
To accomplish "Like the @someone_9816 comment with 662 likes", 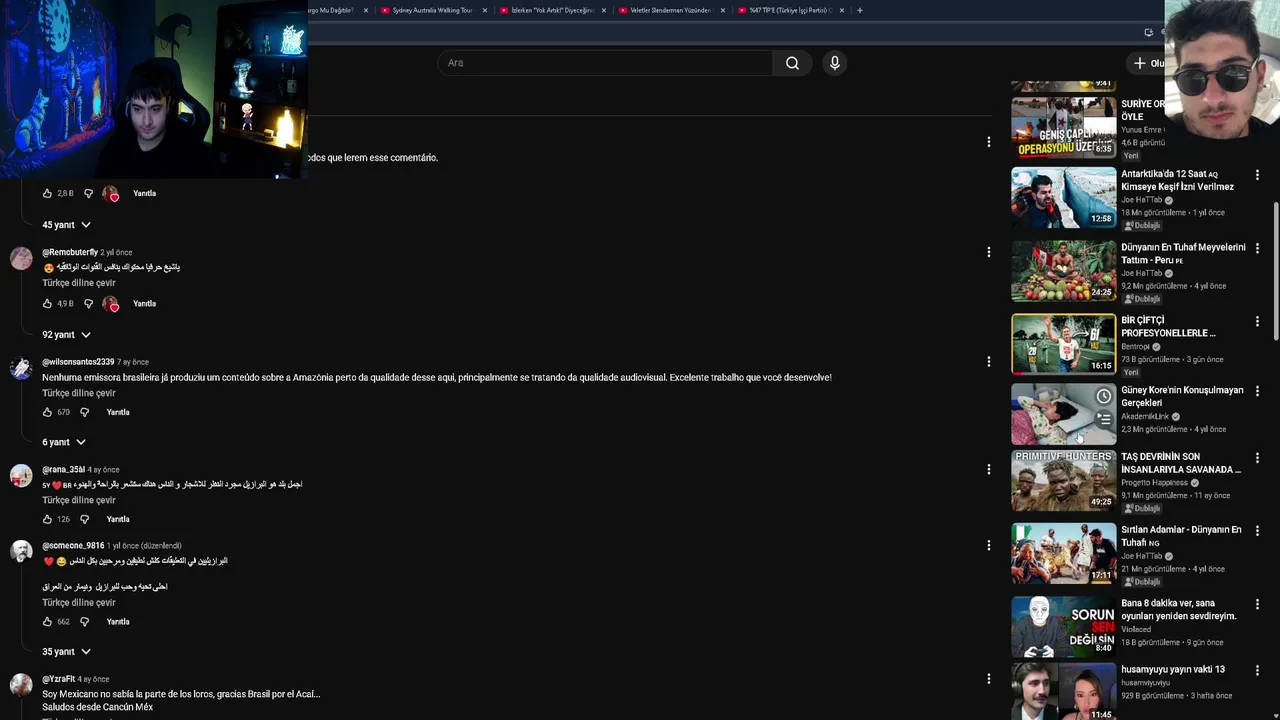I will 47,621.
